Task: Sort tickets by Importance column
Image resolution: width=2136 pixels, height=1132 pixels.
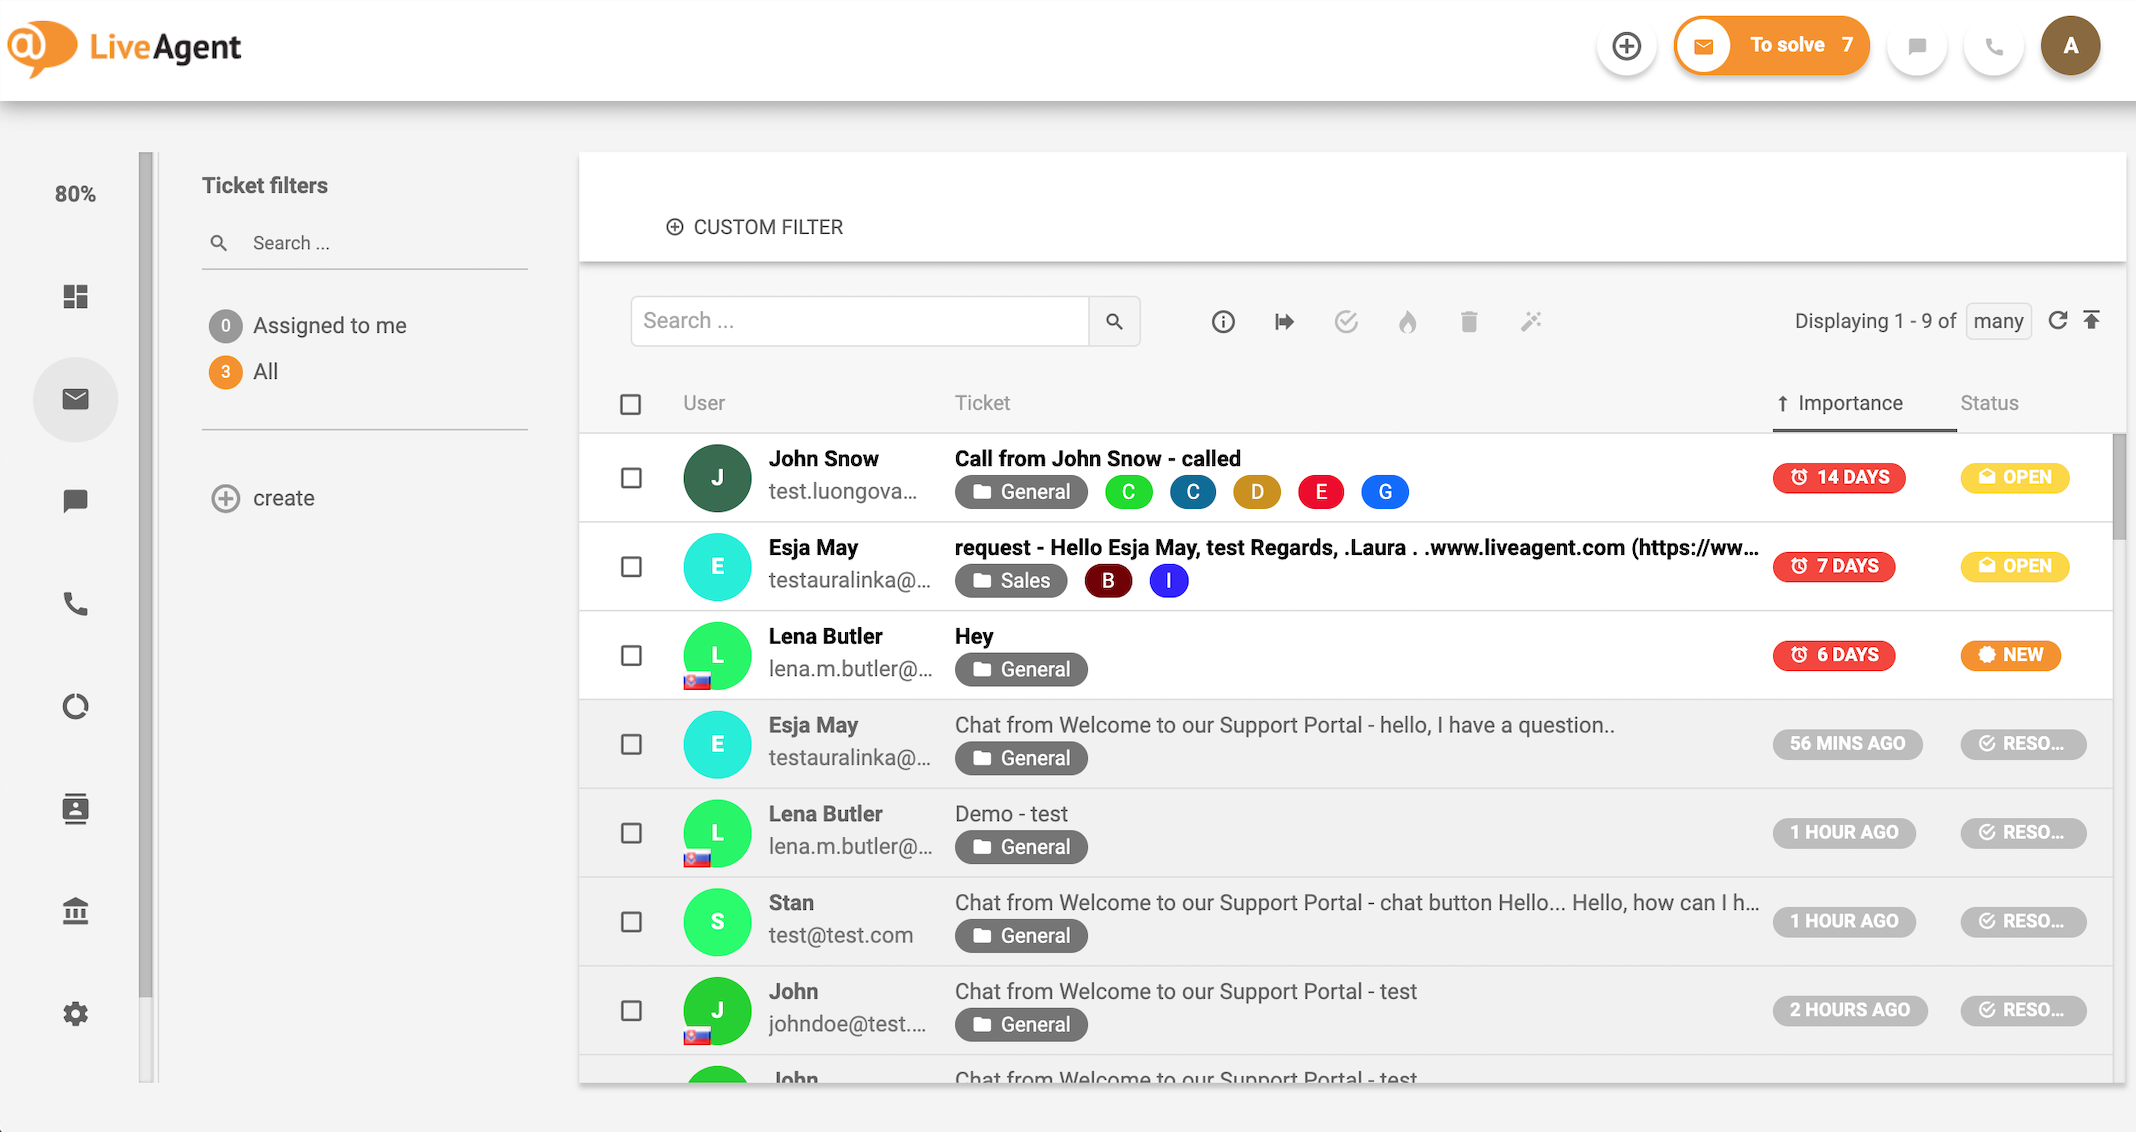Action: click(x=1849, y=403)
